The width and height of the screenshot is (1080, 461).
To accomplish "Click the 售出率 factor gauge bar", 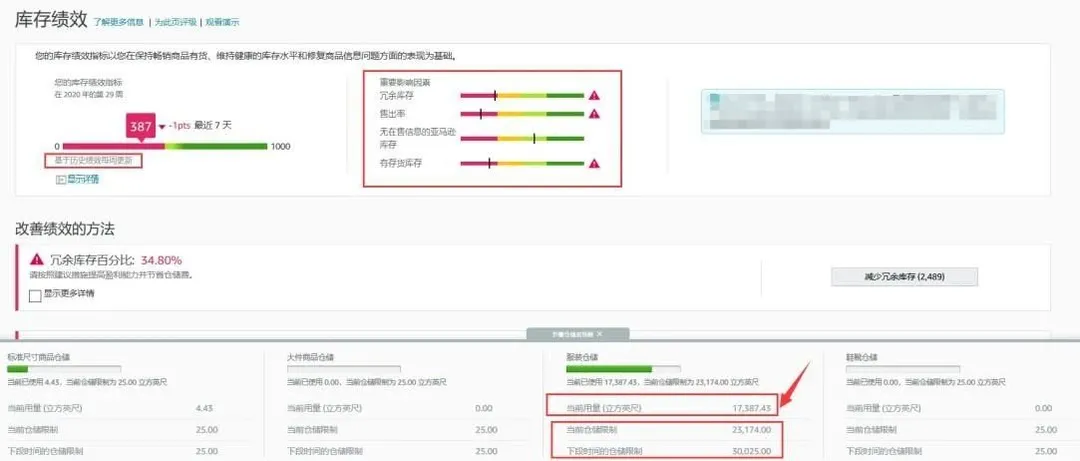I will coord(522,114).
